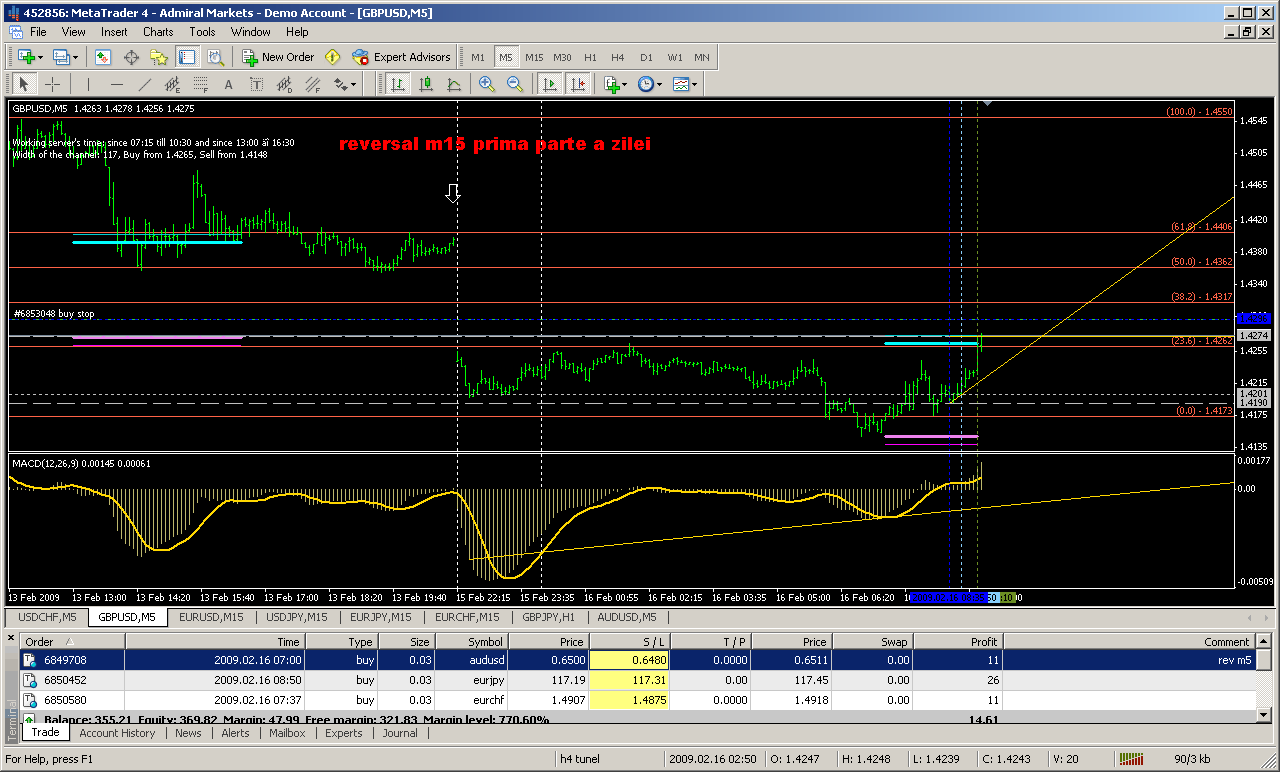Toggle the Auto Scroll chart button
The height and width of the screenshot is (772, 1280).
(x=550, y=85)
